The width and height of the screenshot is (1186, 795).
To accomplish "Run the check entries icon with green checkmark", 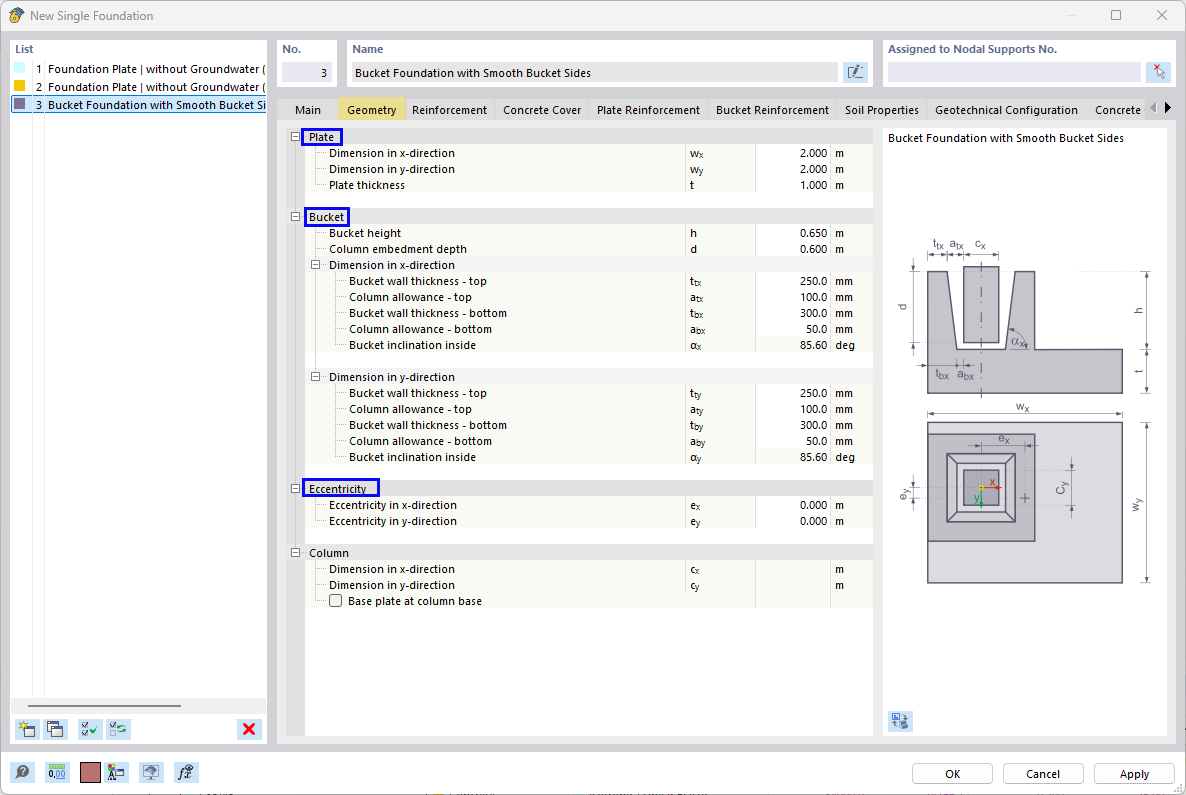I will (88, 729).
